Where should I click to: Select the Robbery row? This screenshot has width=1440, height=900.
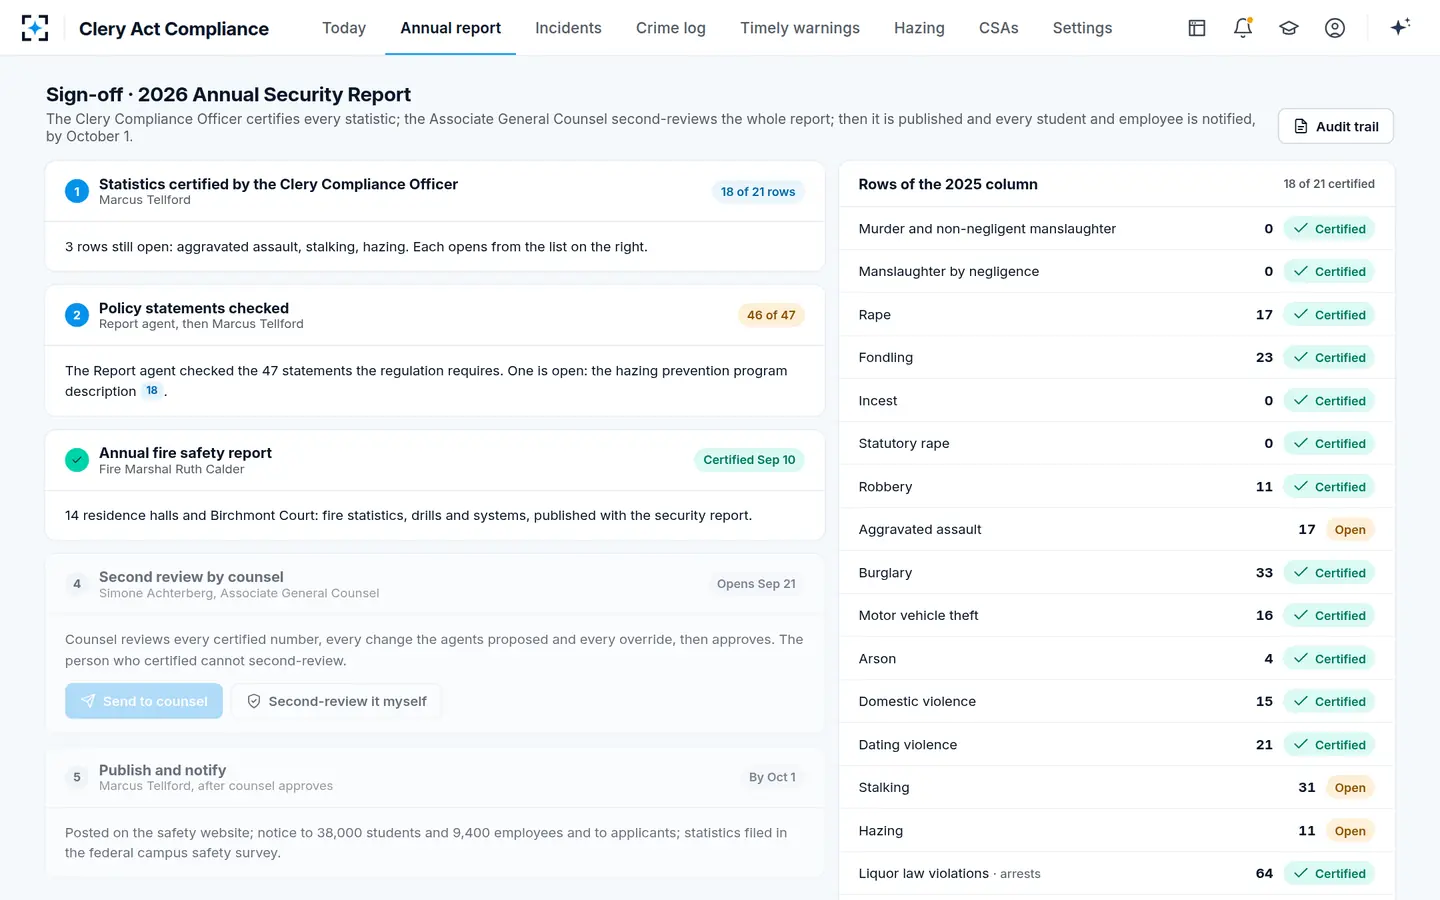[1116, 487]
